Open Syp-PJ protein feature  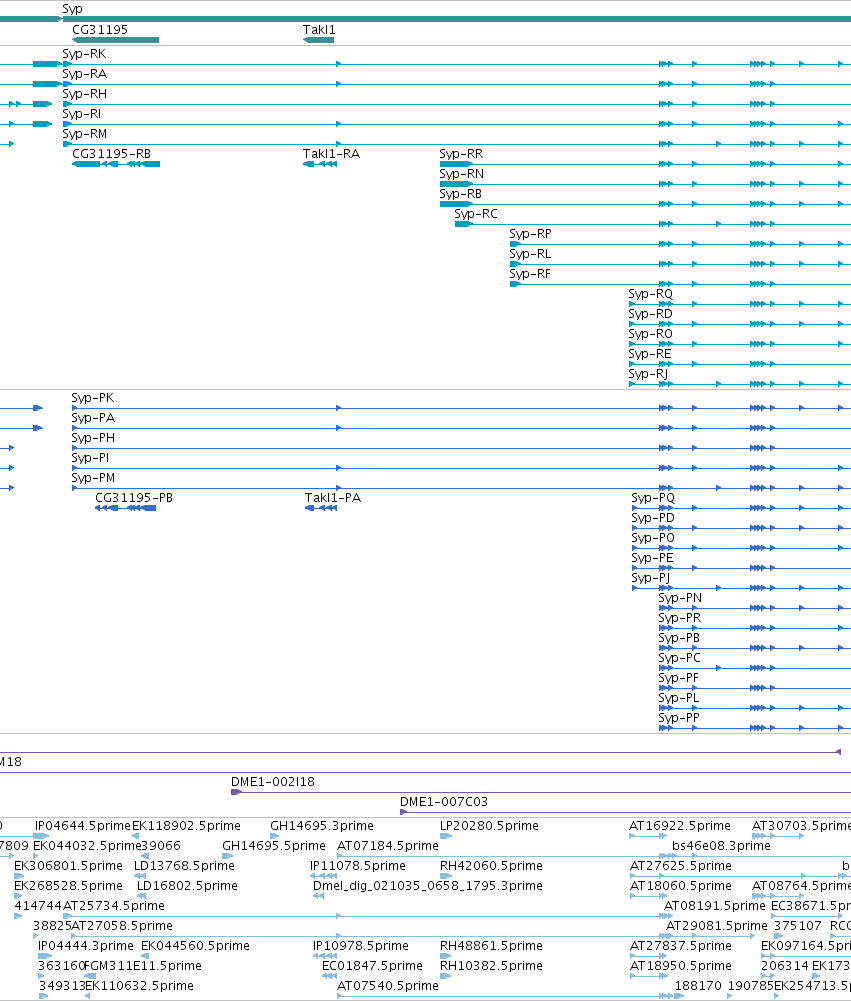(x=651, y=578)
